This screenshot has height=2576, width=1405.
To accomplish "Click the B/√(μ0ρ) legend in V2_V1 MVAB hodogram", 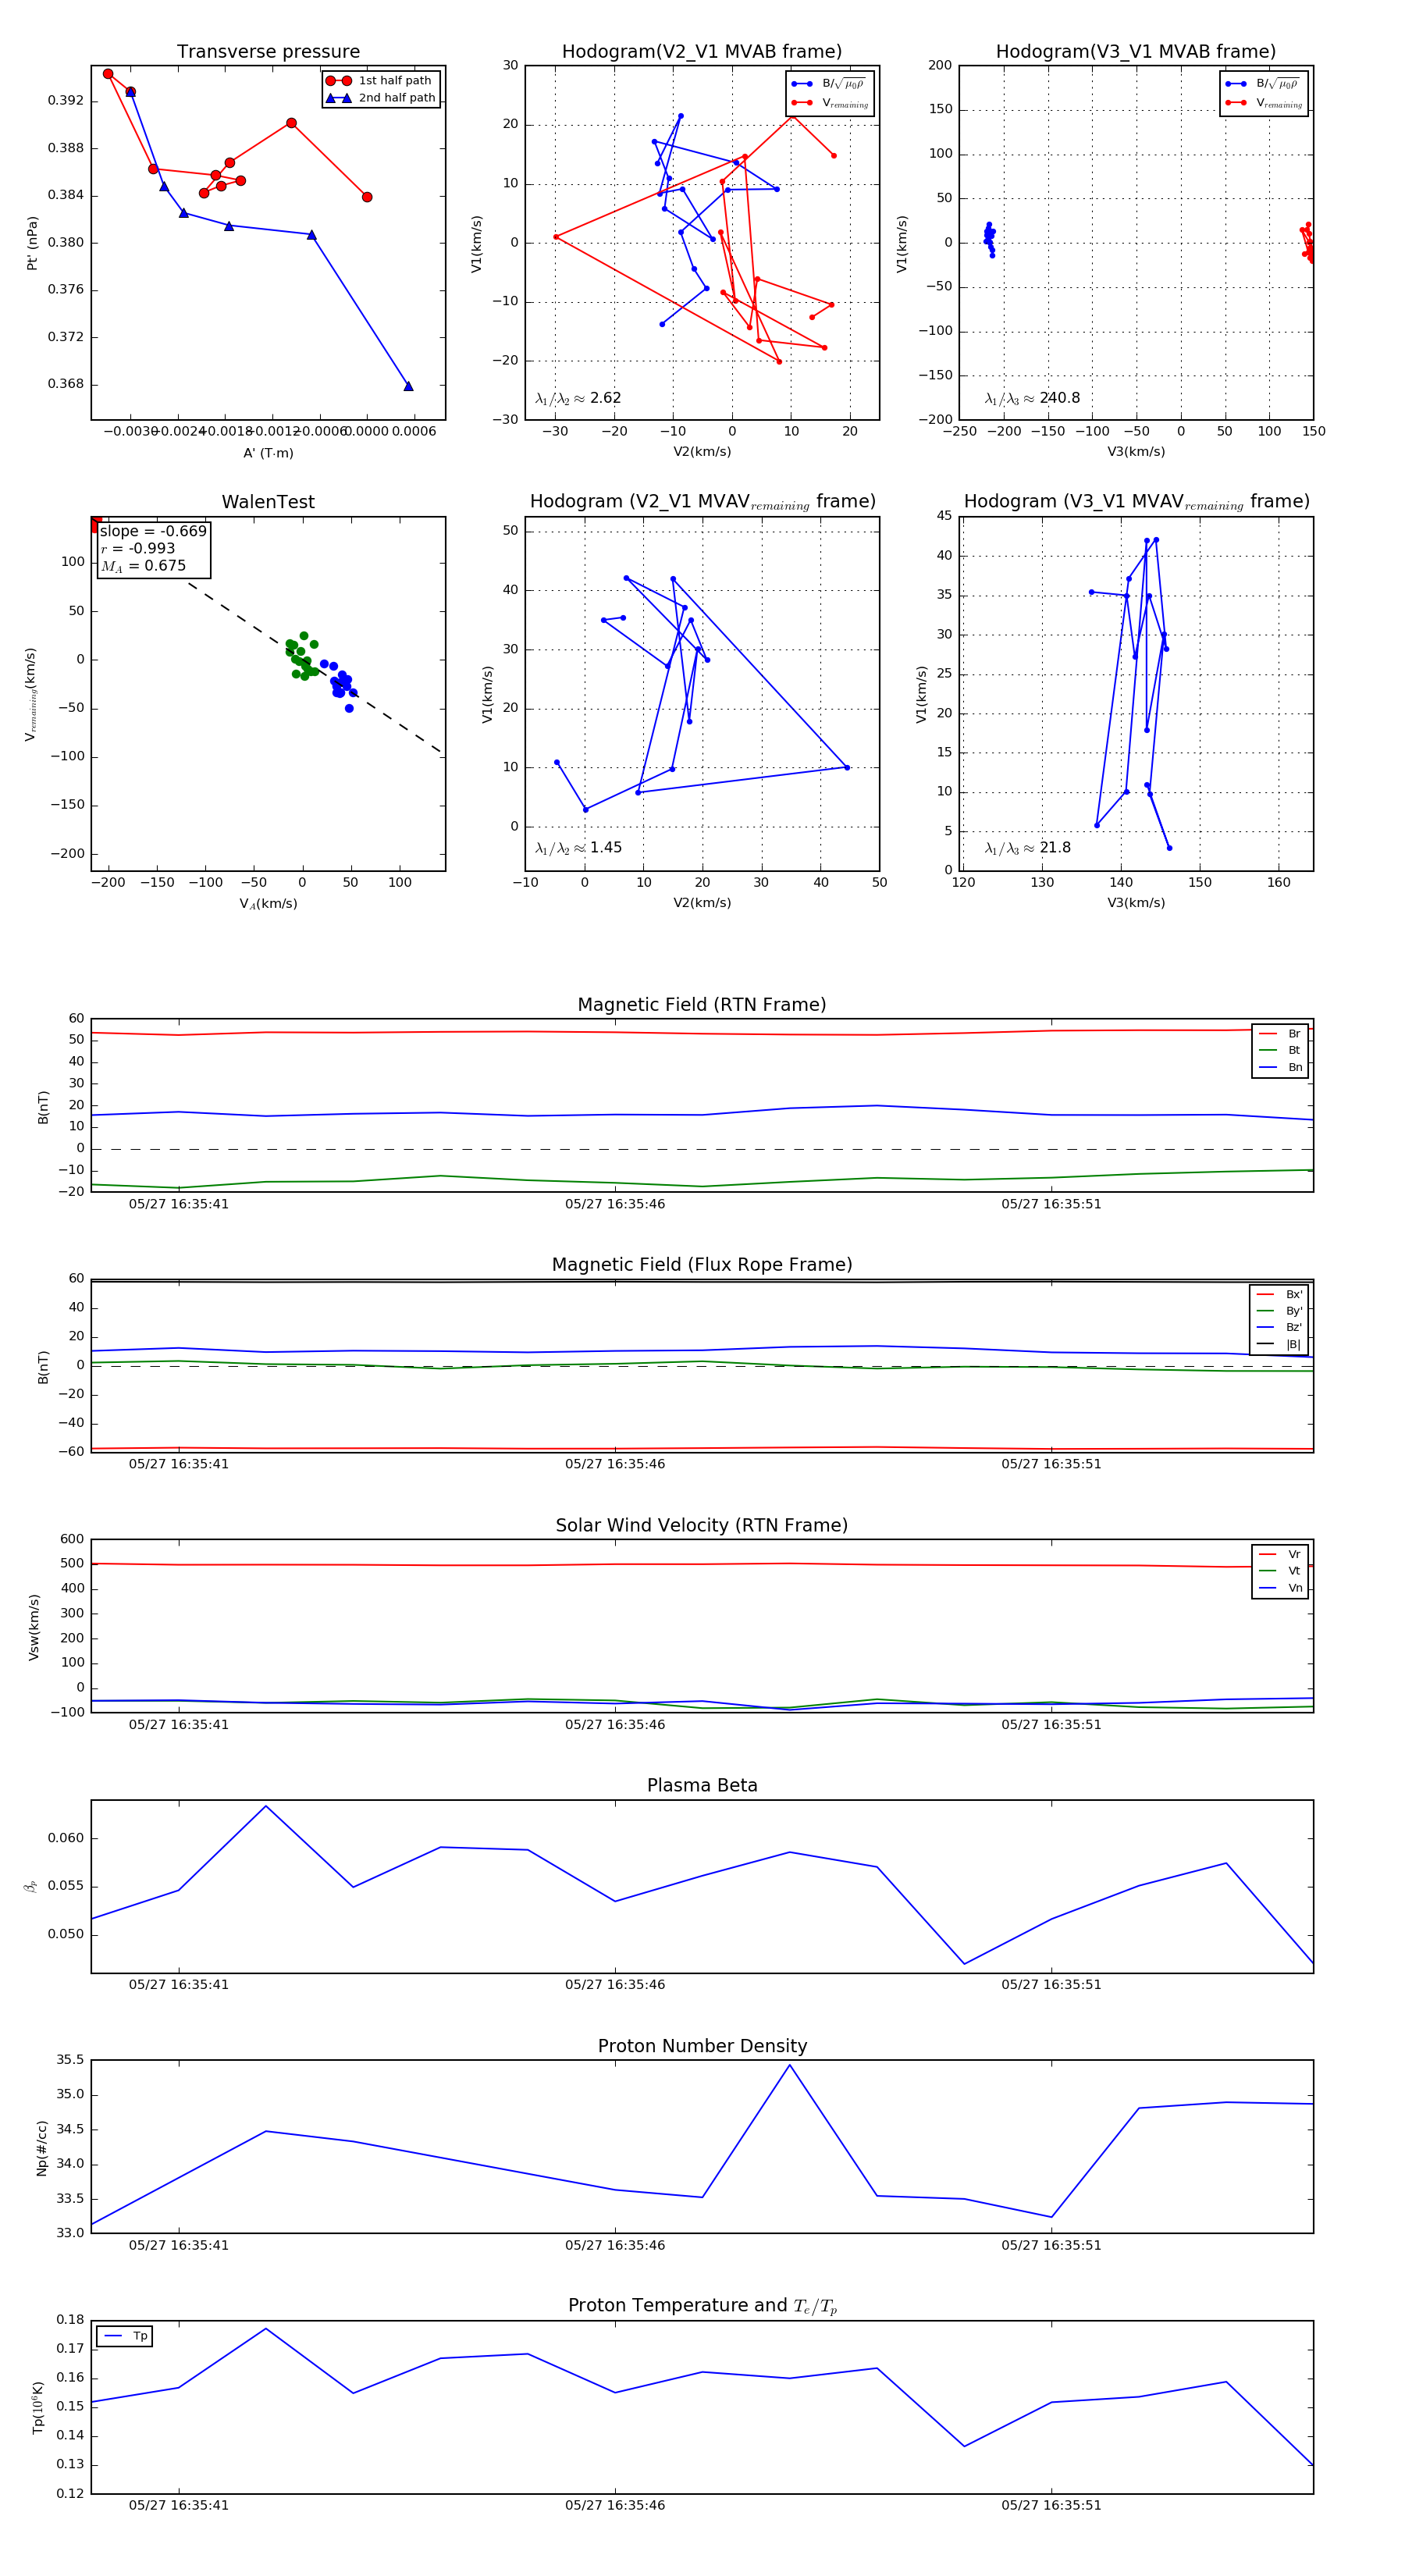I will tap(829, 84).
